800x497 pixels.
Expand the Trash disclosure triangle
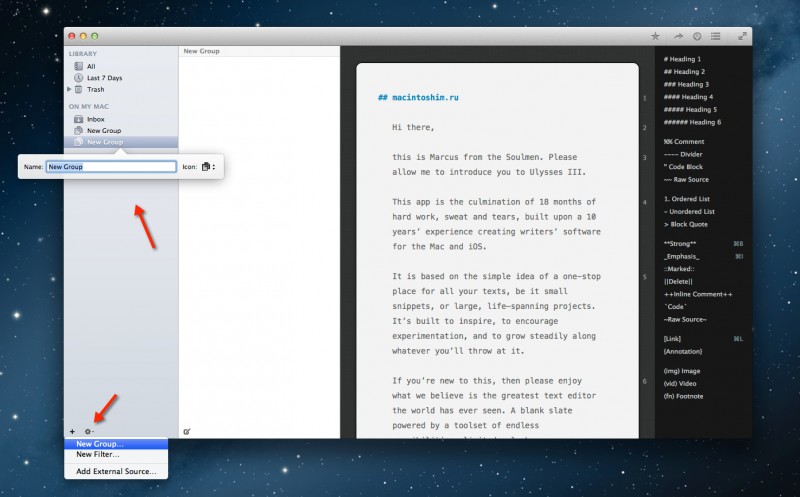69,89
